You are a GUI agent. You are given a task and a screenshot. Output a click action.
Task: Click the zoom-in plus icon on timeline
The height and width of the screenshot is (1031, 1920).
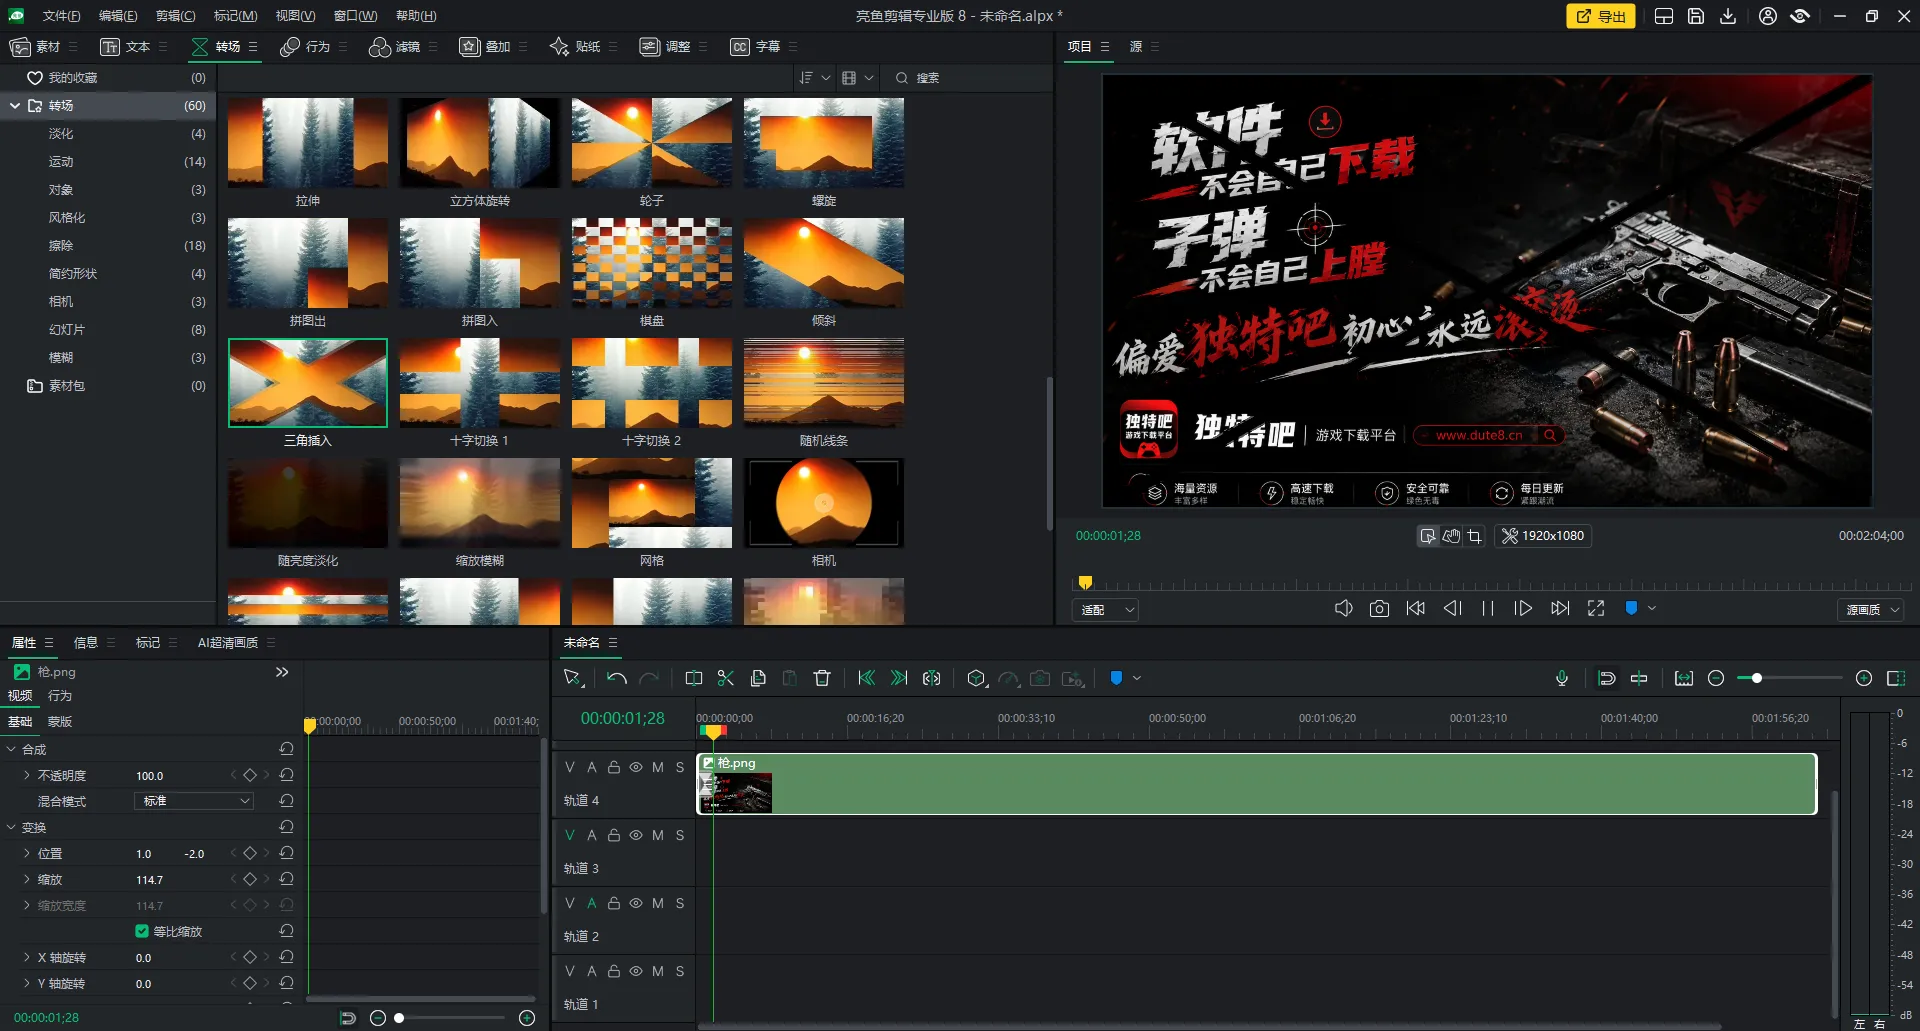1864,678
